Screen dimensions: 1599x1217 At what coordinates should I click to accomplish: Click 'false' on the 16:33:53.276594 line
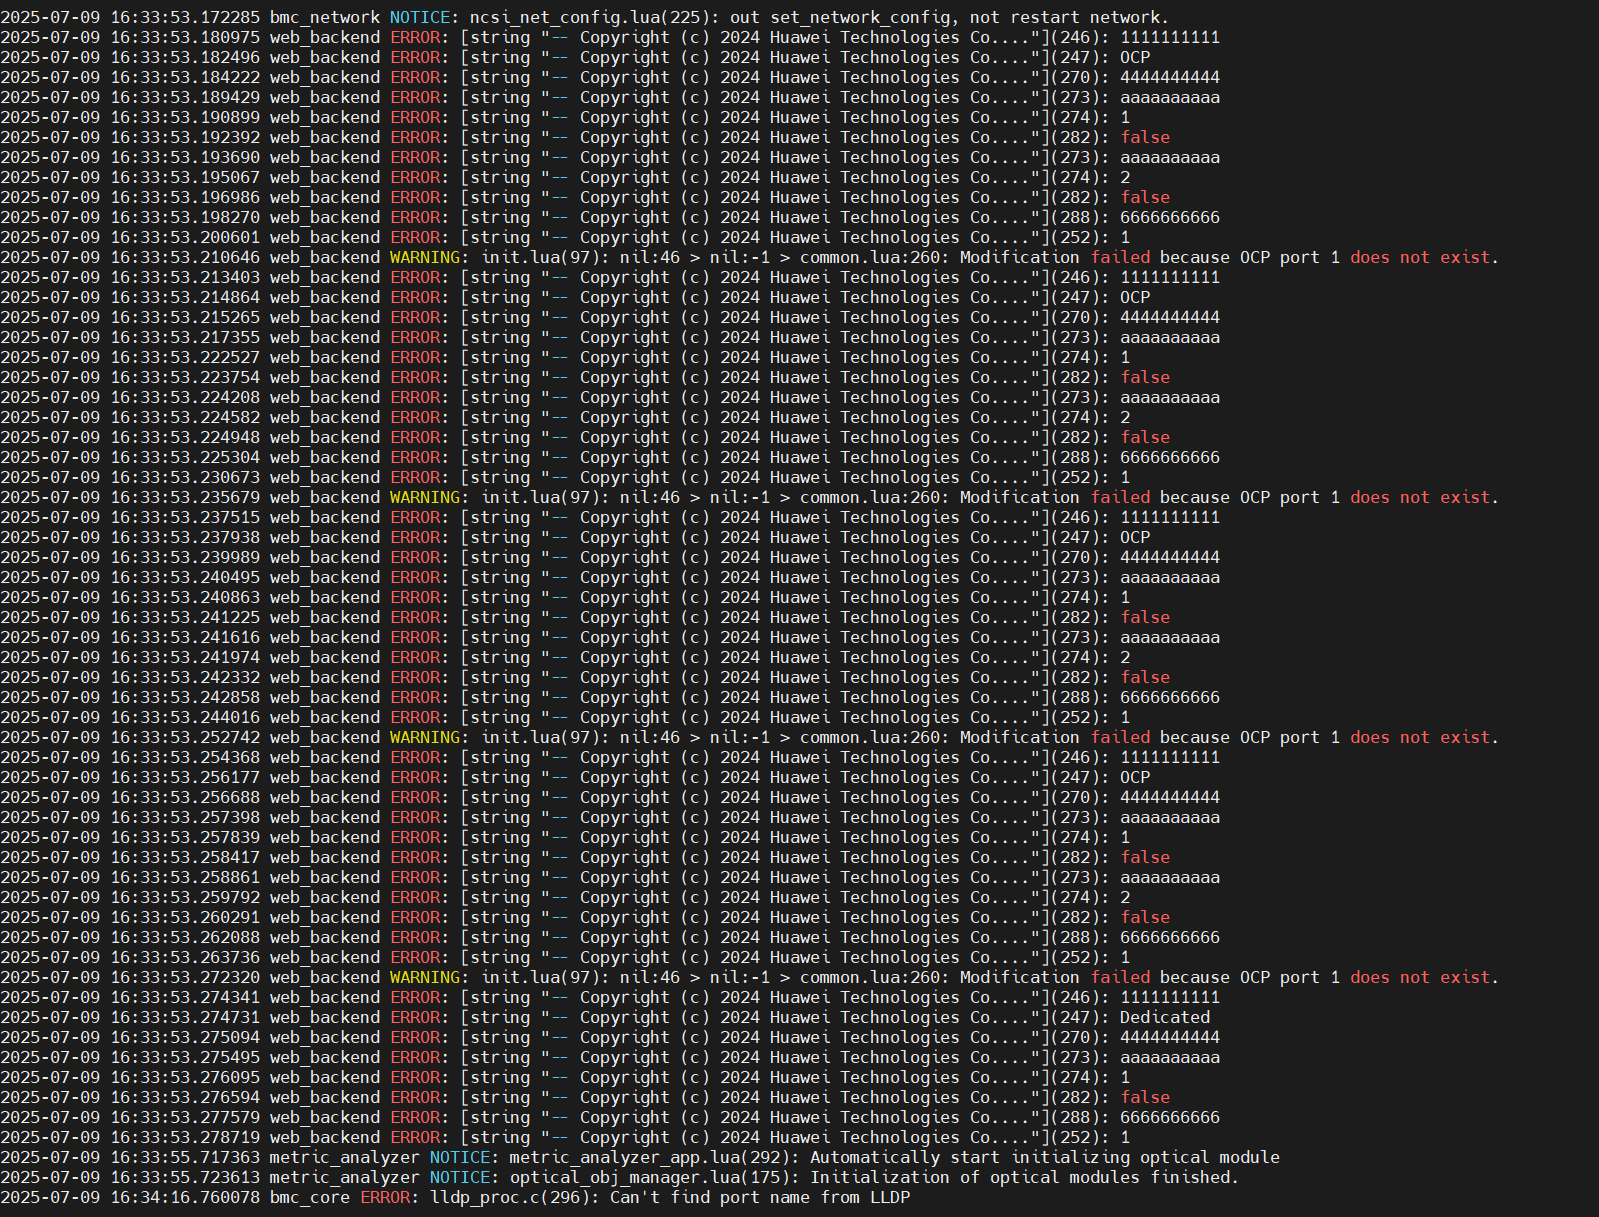(x=1145, y=1097)
